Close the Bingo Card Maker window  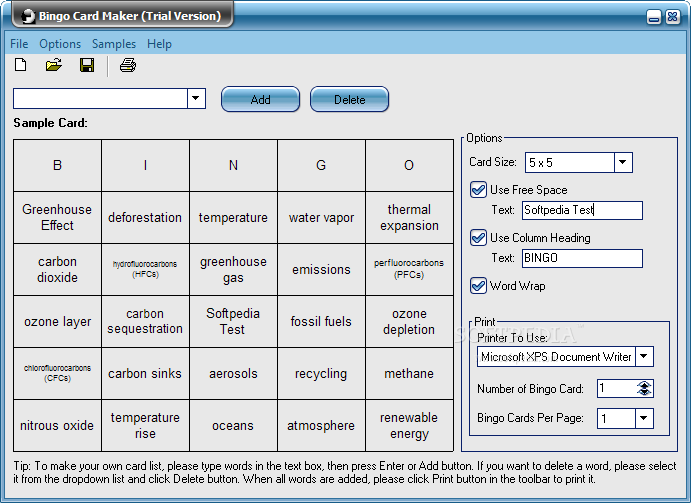click(x=672, y=17)
